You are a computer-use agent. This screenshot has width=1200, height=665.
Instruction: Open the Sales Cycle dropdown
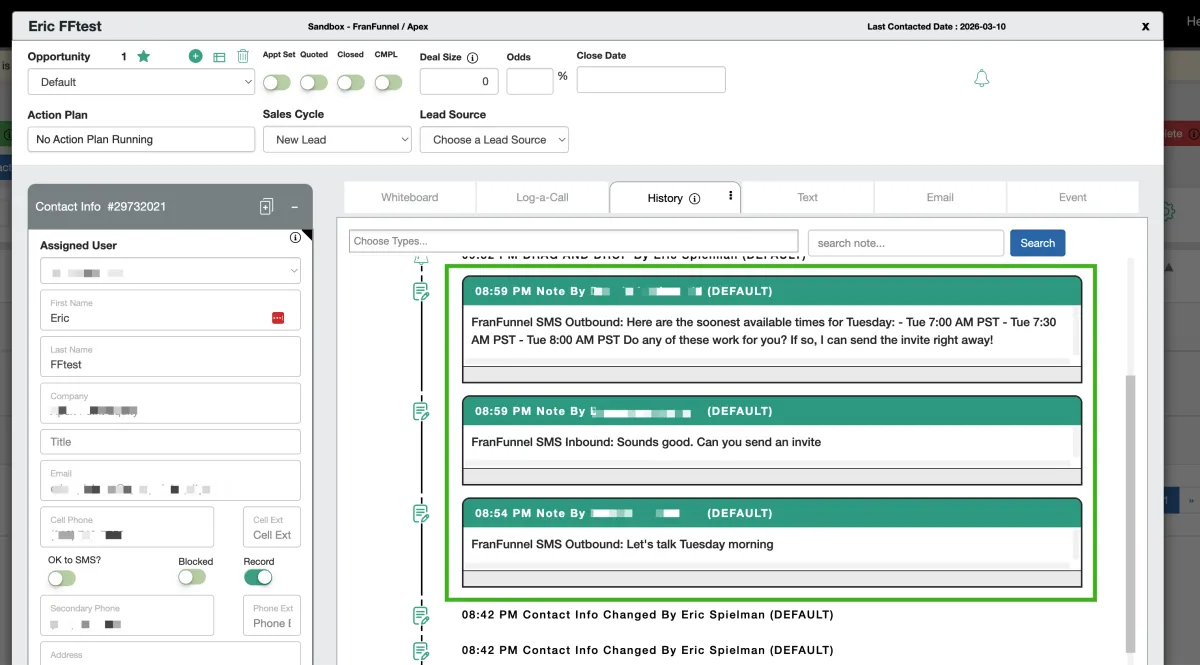(337, 139)
